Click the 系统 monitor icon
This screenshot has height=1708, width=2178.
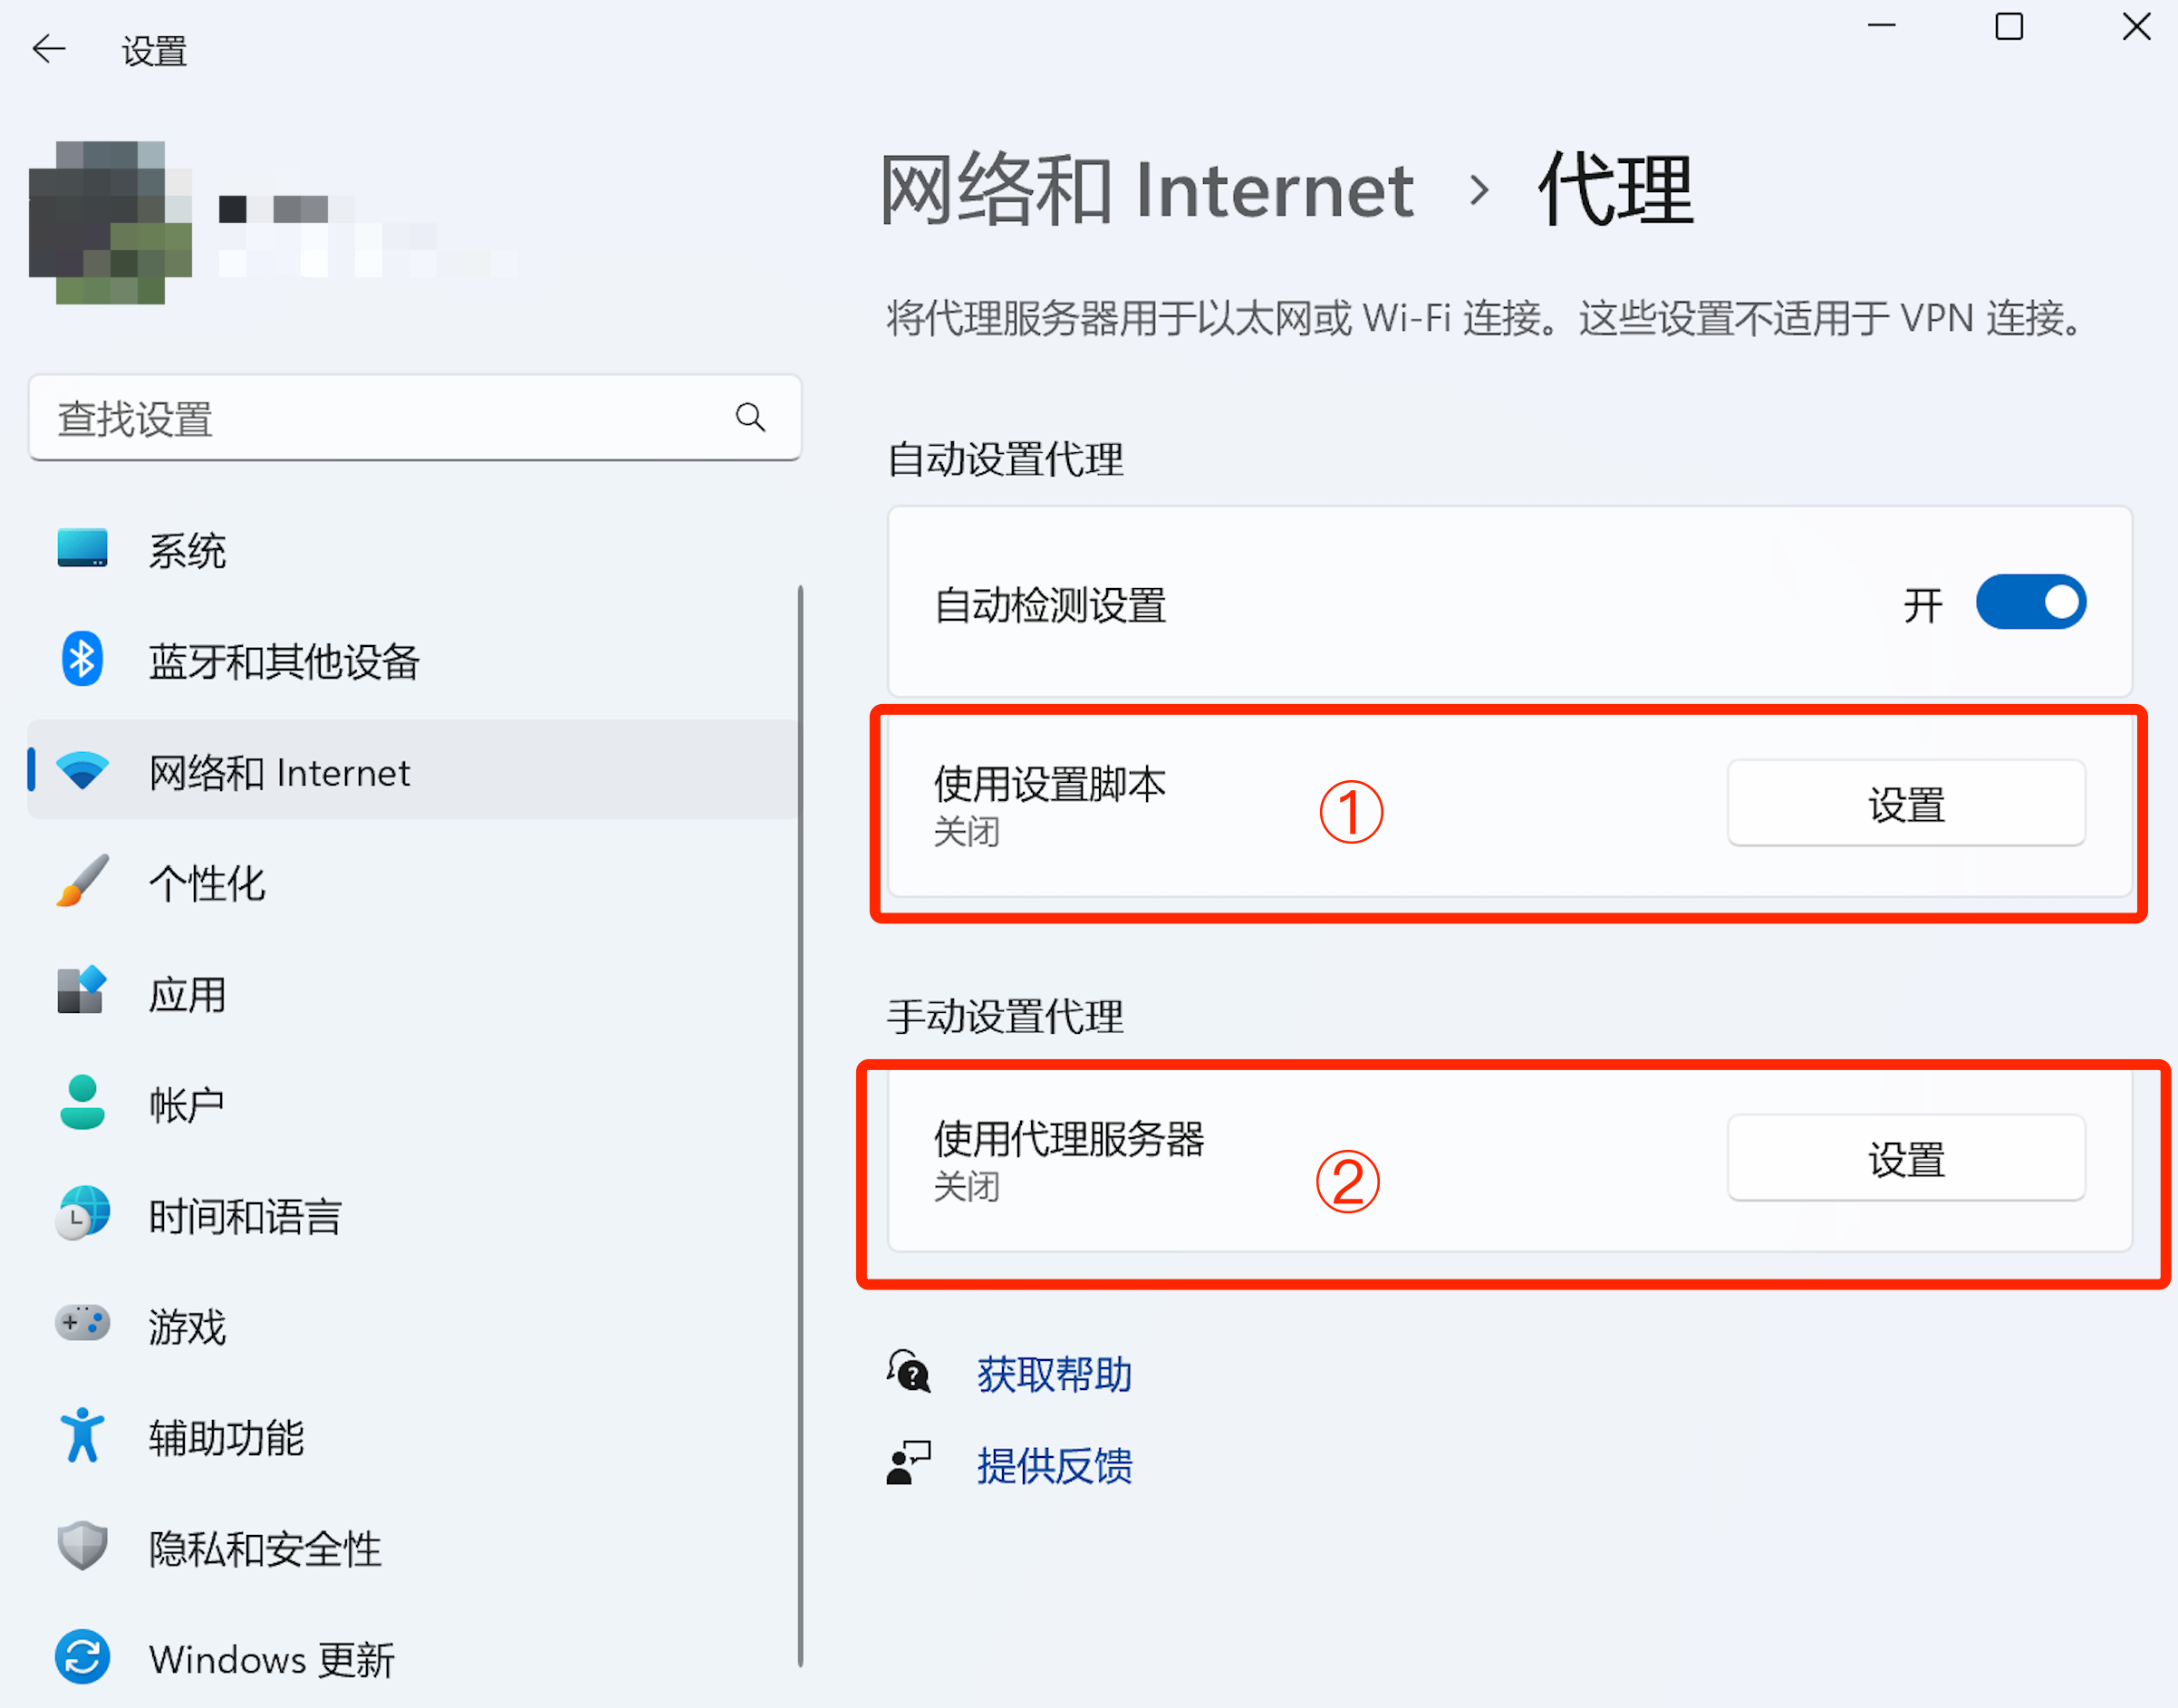[82, 548]
